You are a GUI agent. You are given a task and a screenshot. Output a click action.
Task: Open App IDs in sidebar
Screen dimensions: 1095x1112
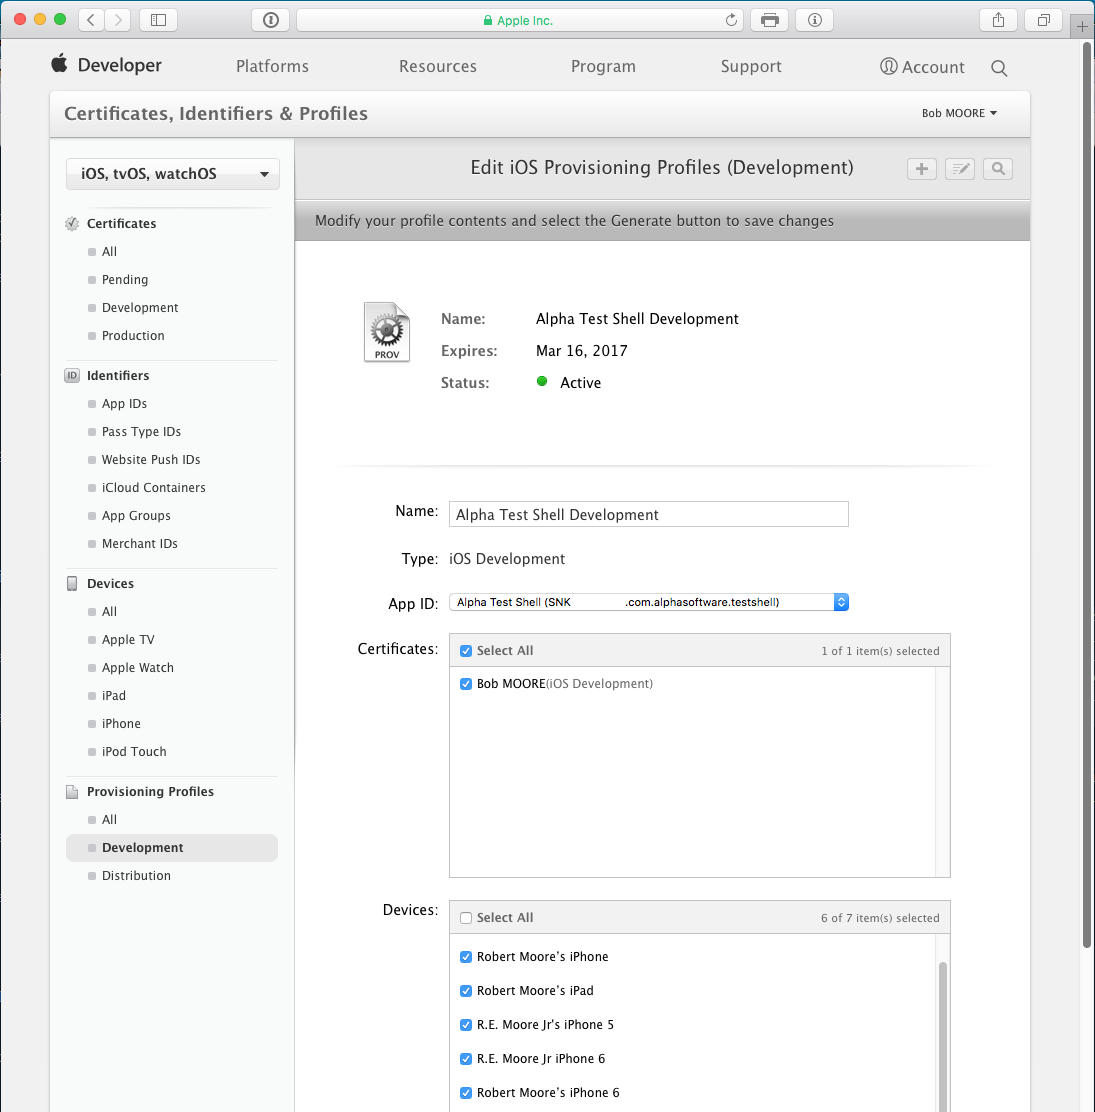click(124, 404)
